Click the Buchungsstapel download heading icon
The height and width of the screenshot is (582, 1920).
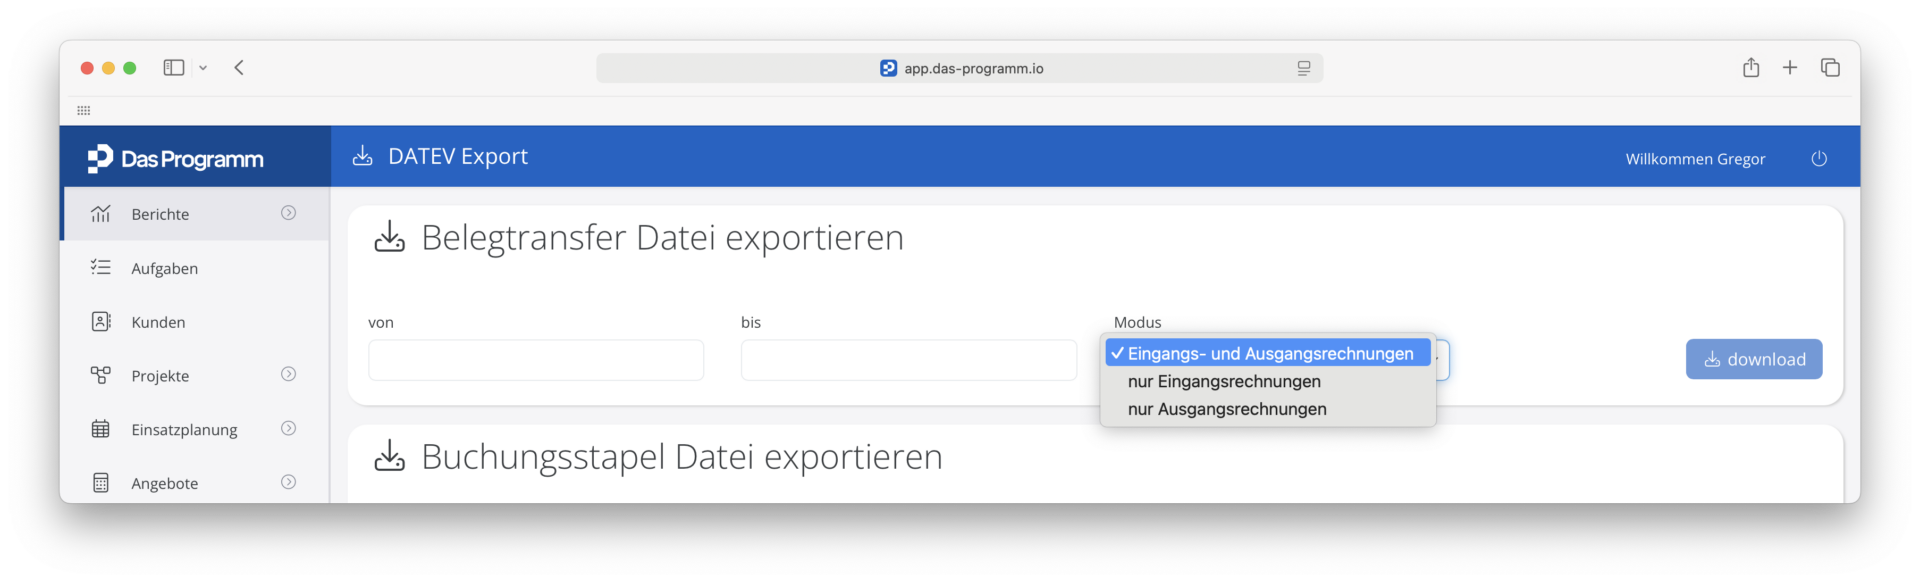(x=390, y=456)
